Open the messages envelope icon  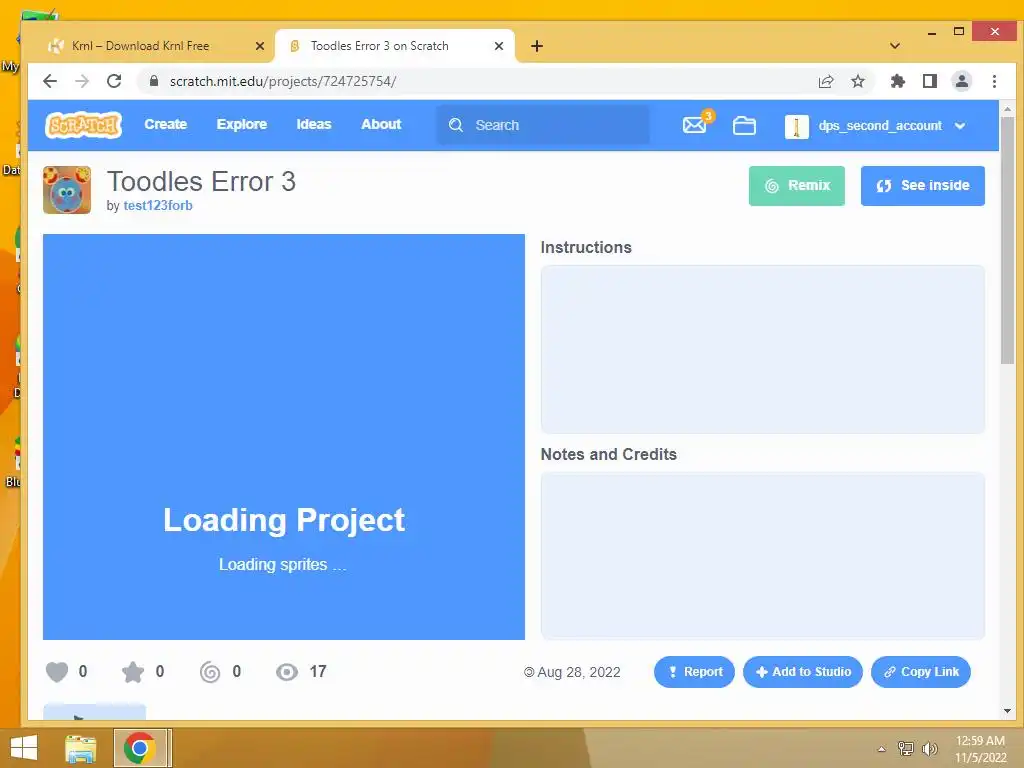point(694,125)
